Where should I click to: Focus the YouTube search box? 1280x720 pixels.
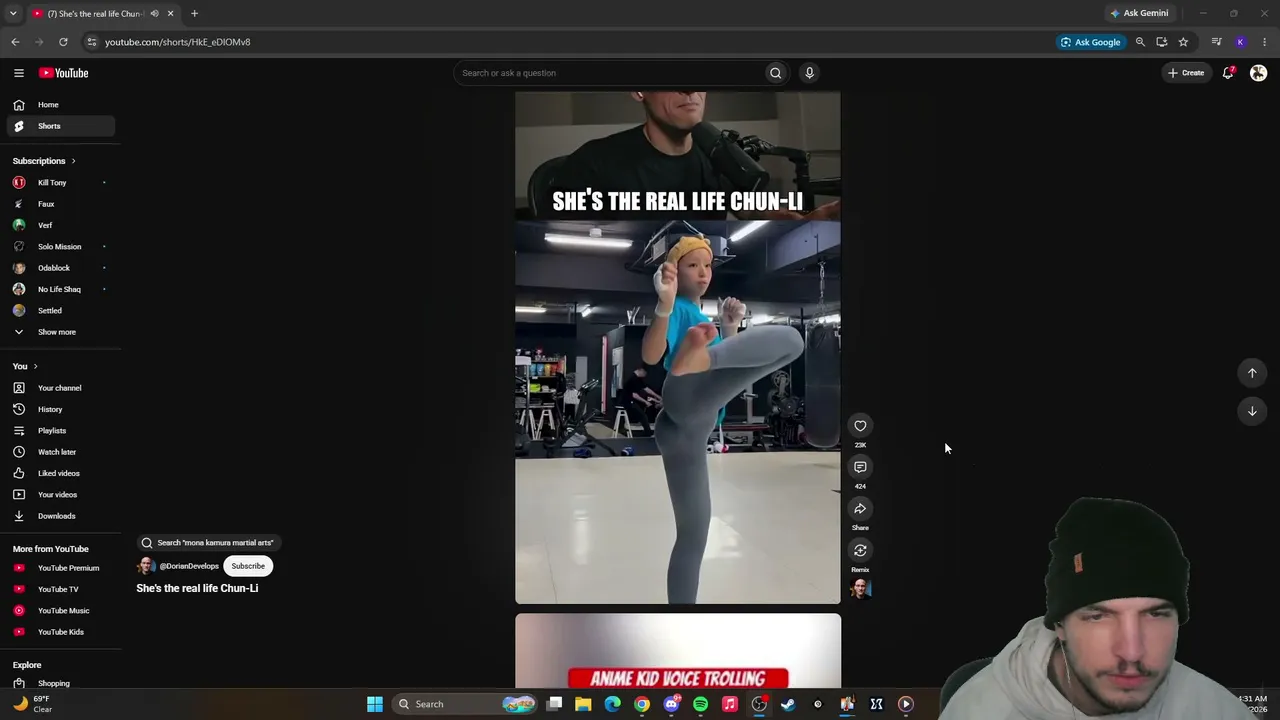pyautogui.click(x=607, y=73)
